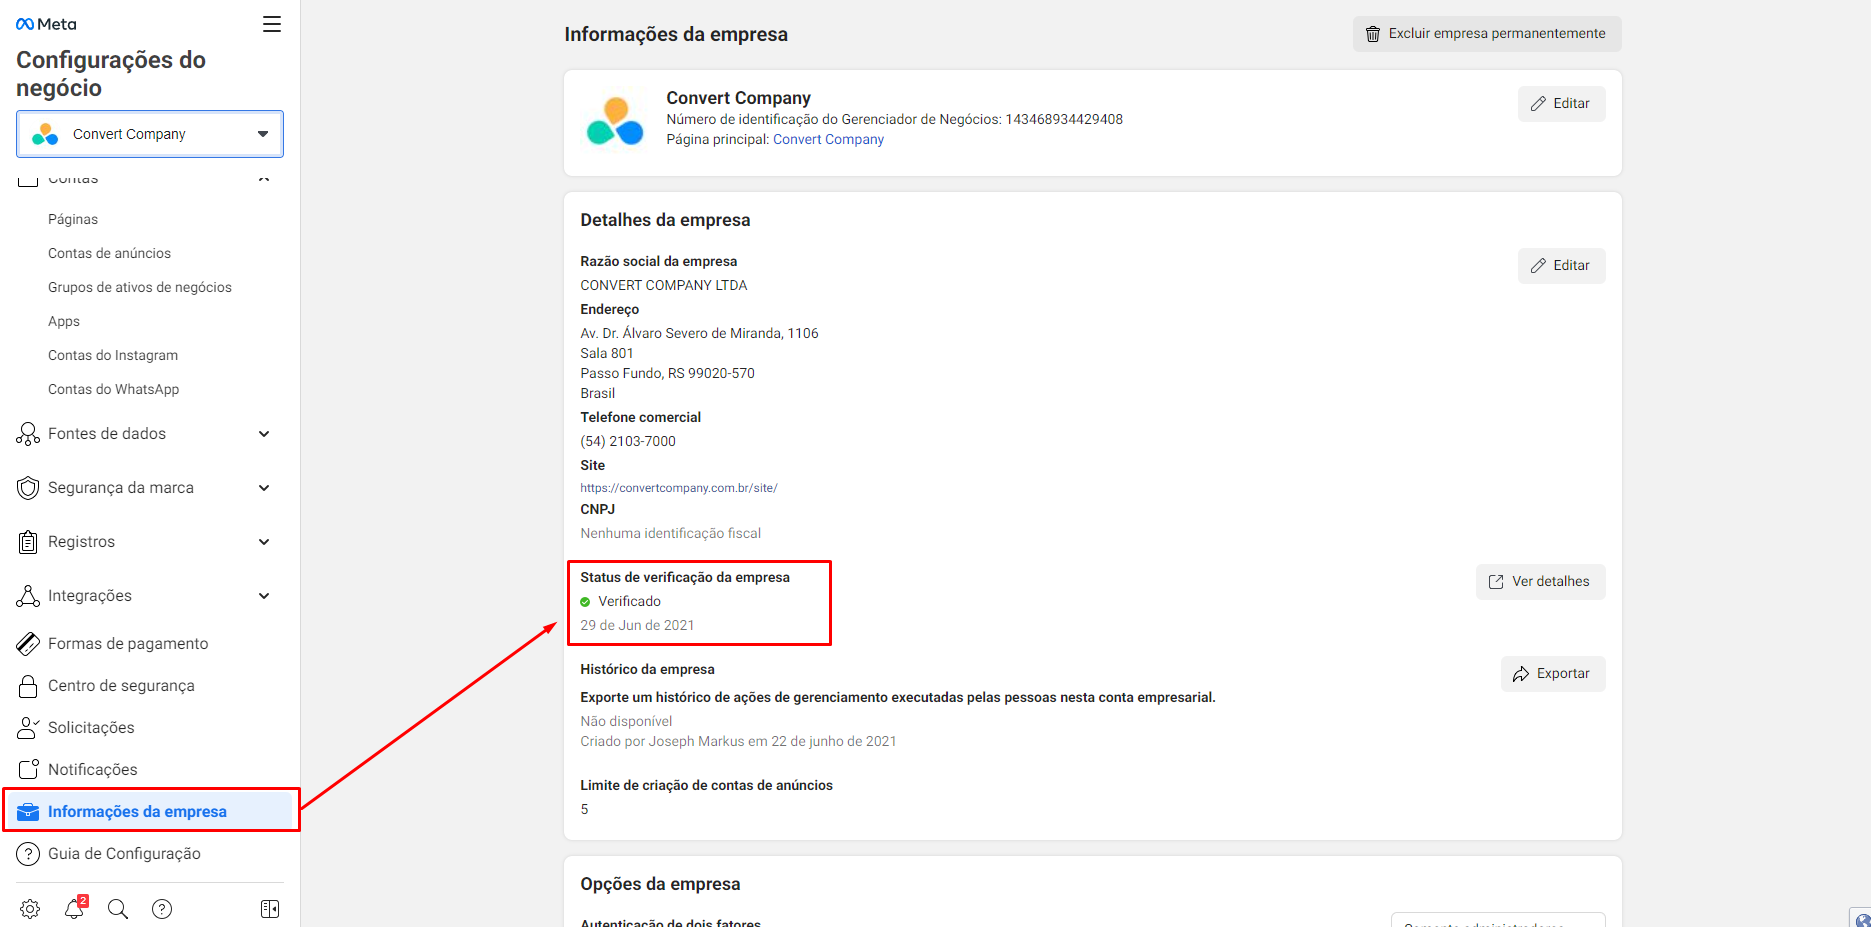Open the Páginas menu item
Screen dimensions: 1871x927
73,219
